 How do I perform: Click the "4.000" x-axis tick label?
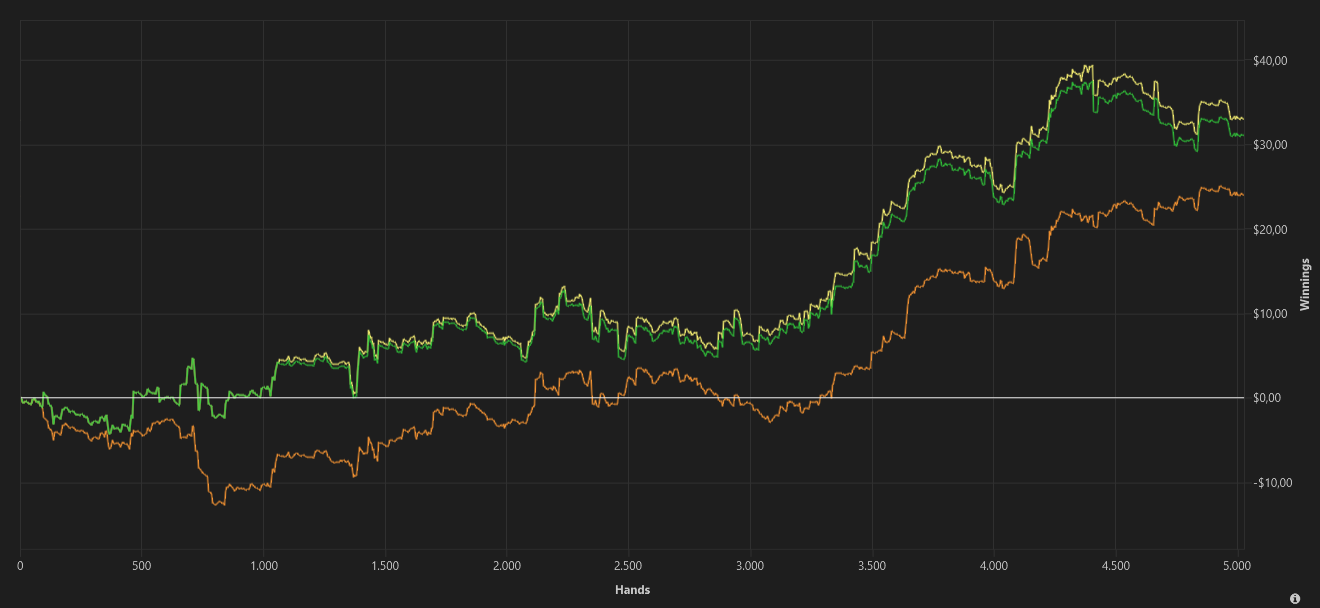994,565
